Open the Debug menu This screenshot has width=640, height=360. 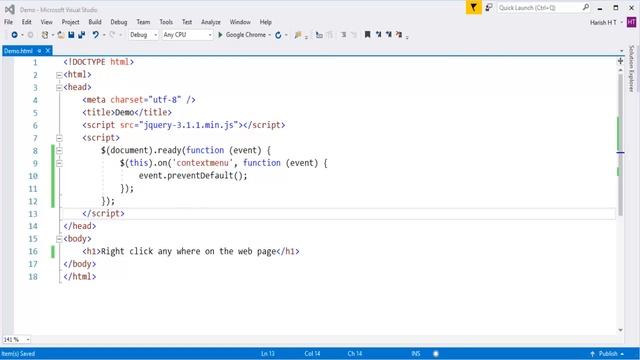pos(119,22)
